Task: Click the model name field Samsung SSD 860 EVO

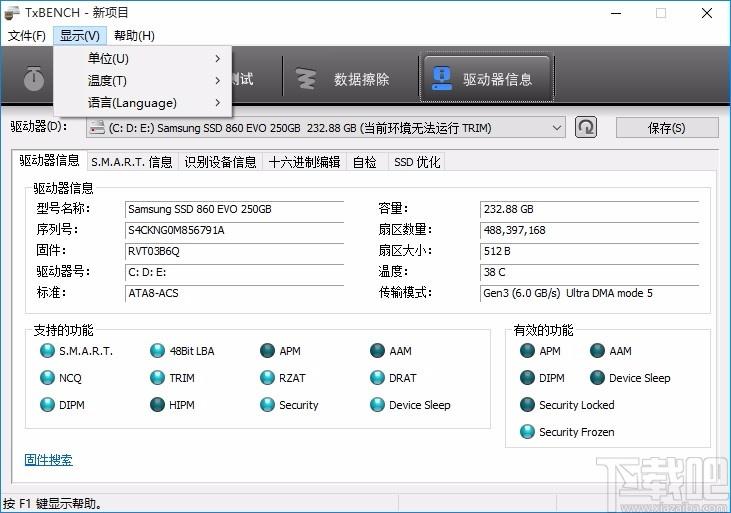Action: [234, 209]
